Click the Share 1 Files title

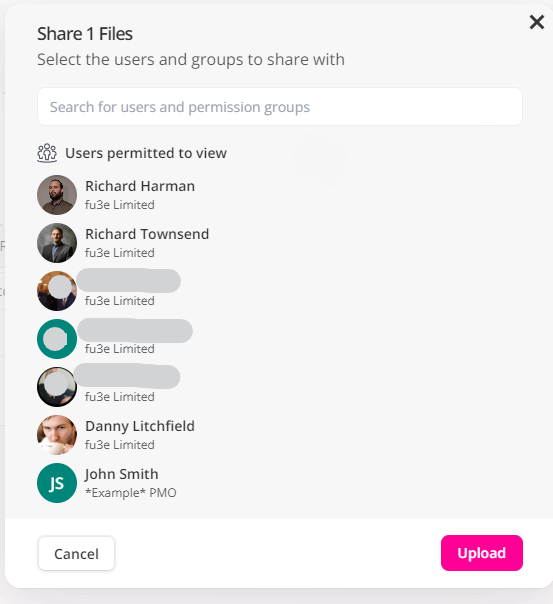pyautogui.click(x=85, y=34)
